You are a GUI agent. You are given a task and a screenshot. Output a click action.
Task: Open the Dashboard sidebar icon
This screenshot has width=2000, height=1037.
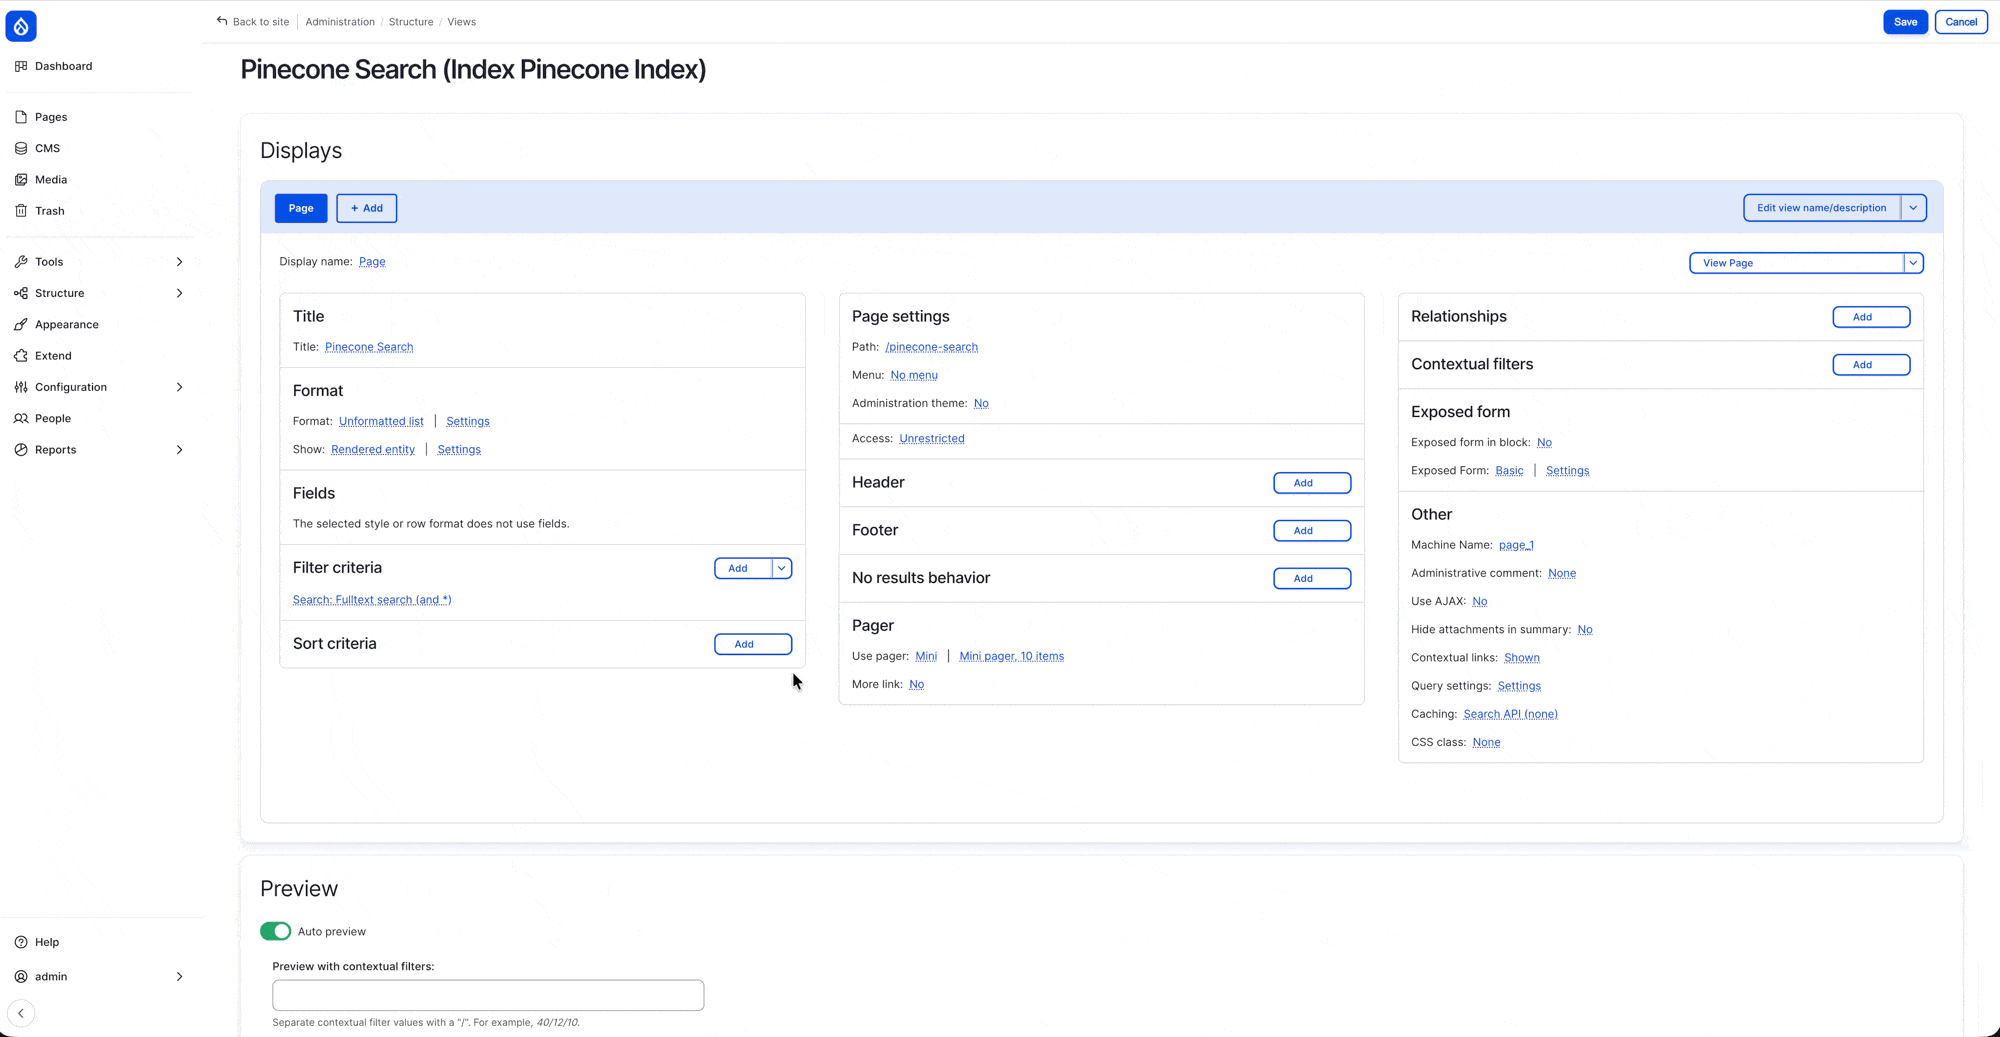pyautogui.click(x=21, y=66)
